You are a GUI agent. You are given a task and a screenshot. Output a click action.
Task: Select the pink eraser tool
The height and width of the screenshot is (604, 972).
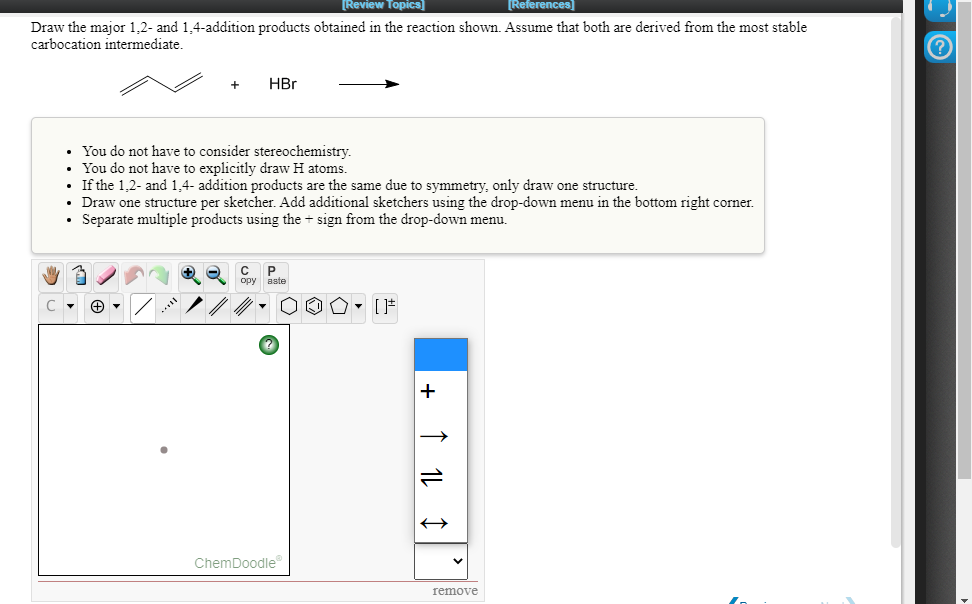(106, 275)
